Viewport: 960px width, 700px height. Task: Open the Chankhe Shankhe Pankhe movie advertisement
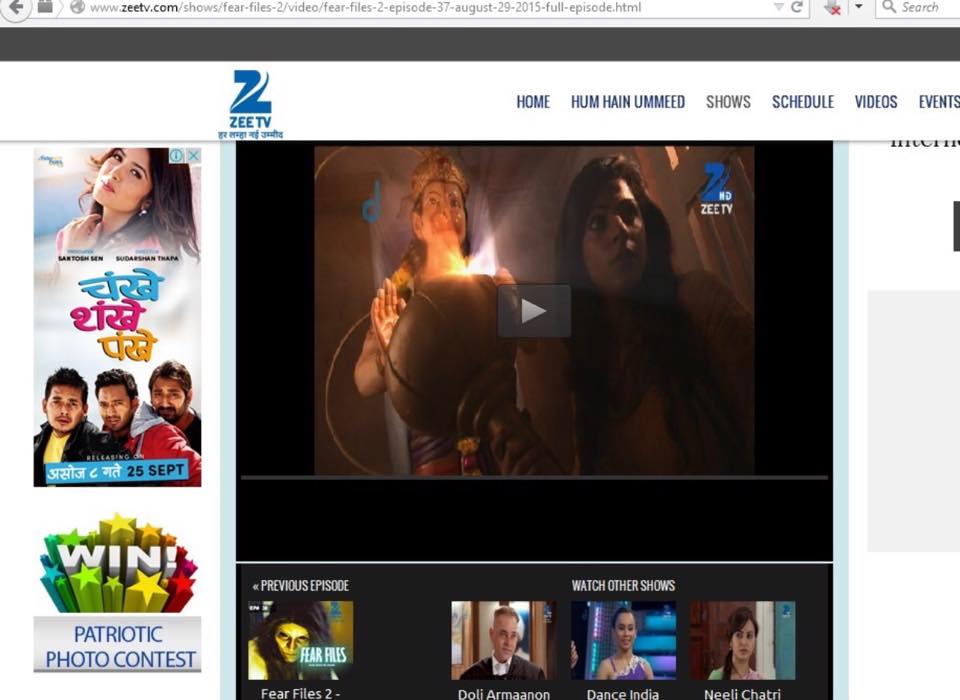[x=117, y=317]
